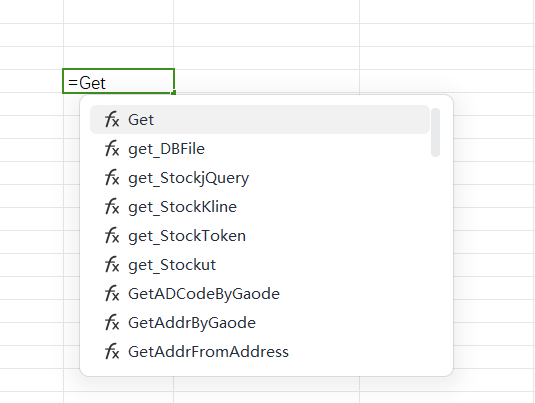The image size is (535, 403).
Task: Click the fx icon beside get_DBFile
Action: click(112, 148)
